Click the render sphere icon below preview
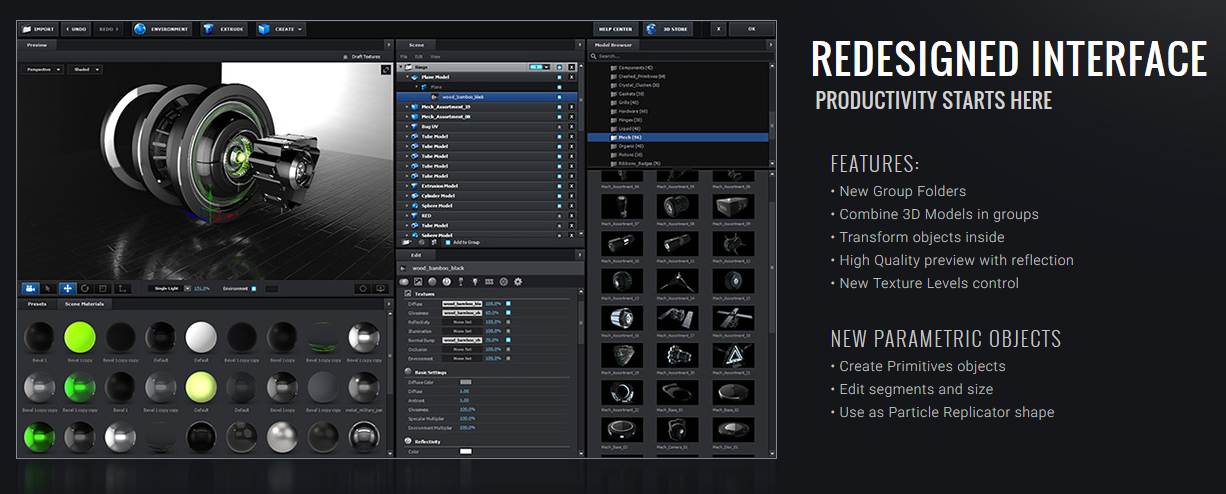 point(362,288)
